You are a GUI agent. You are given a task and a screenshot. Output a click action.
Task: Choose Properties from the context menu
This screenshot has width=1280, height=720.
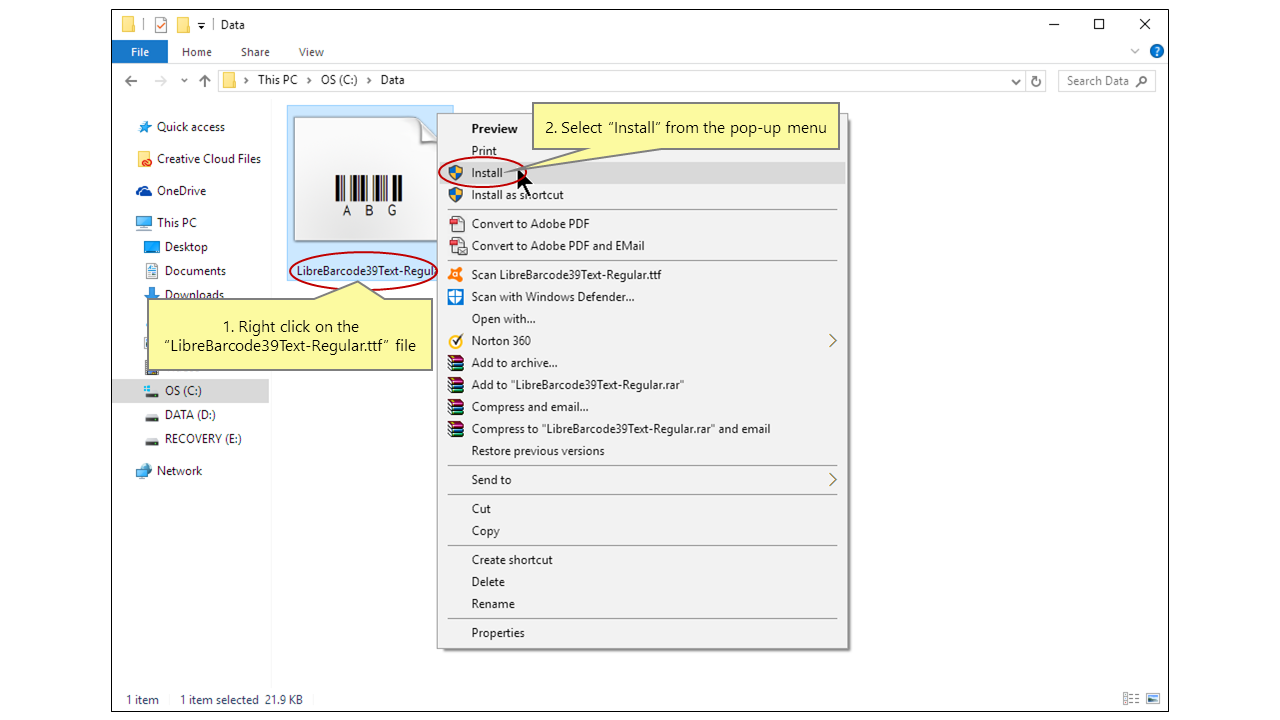tap(497, 632)
